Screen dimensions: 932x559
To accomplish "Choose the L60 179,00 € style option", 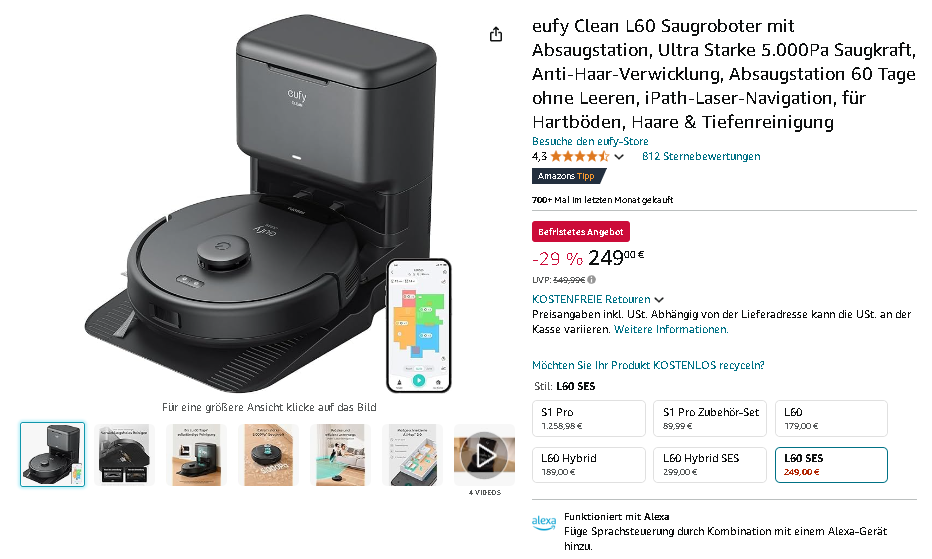I will [x=831, y=419].
